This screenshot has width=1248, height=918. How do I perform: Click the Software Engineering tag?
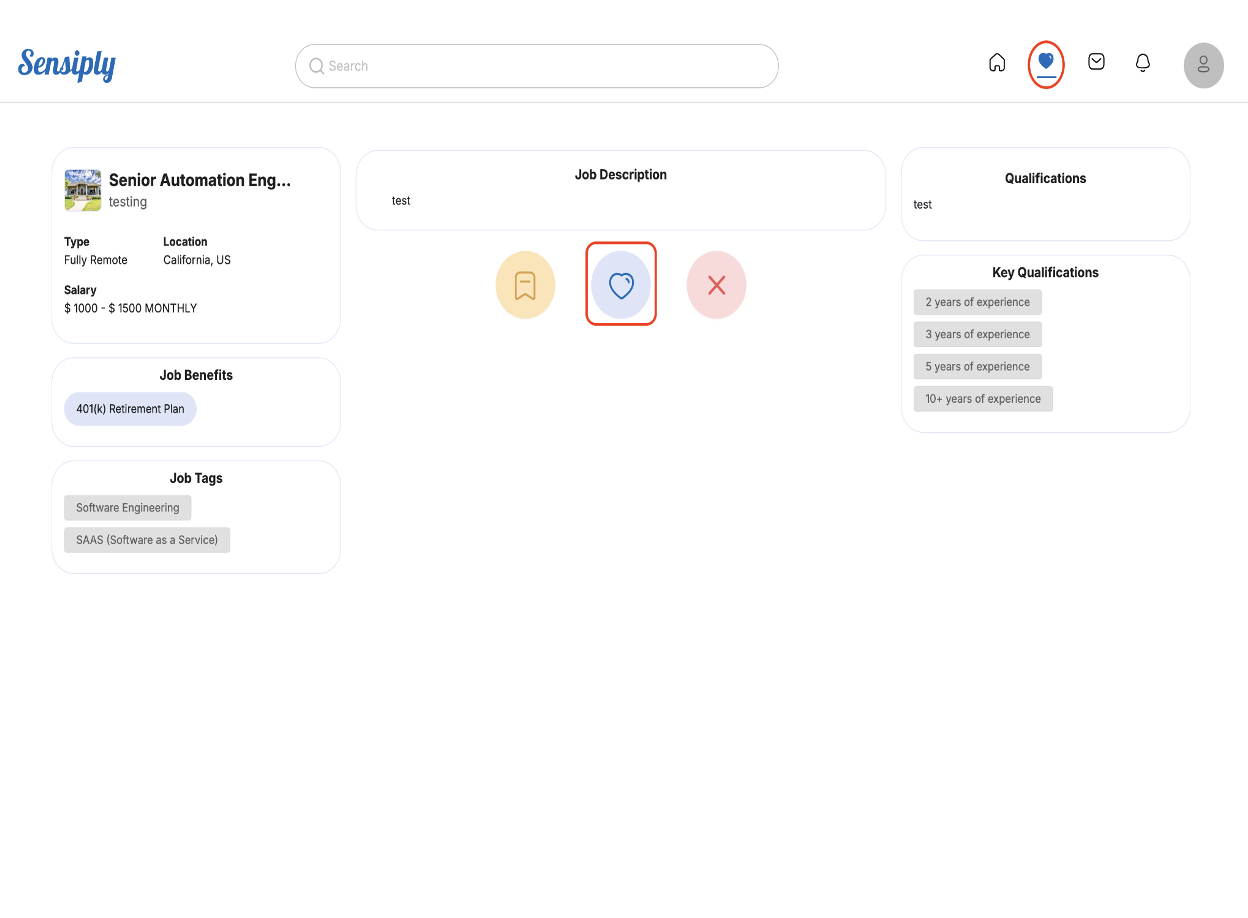click(x=127, y=508)
